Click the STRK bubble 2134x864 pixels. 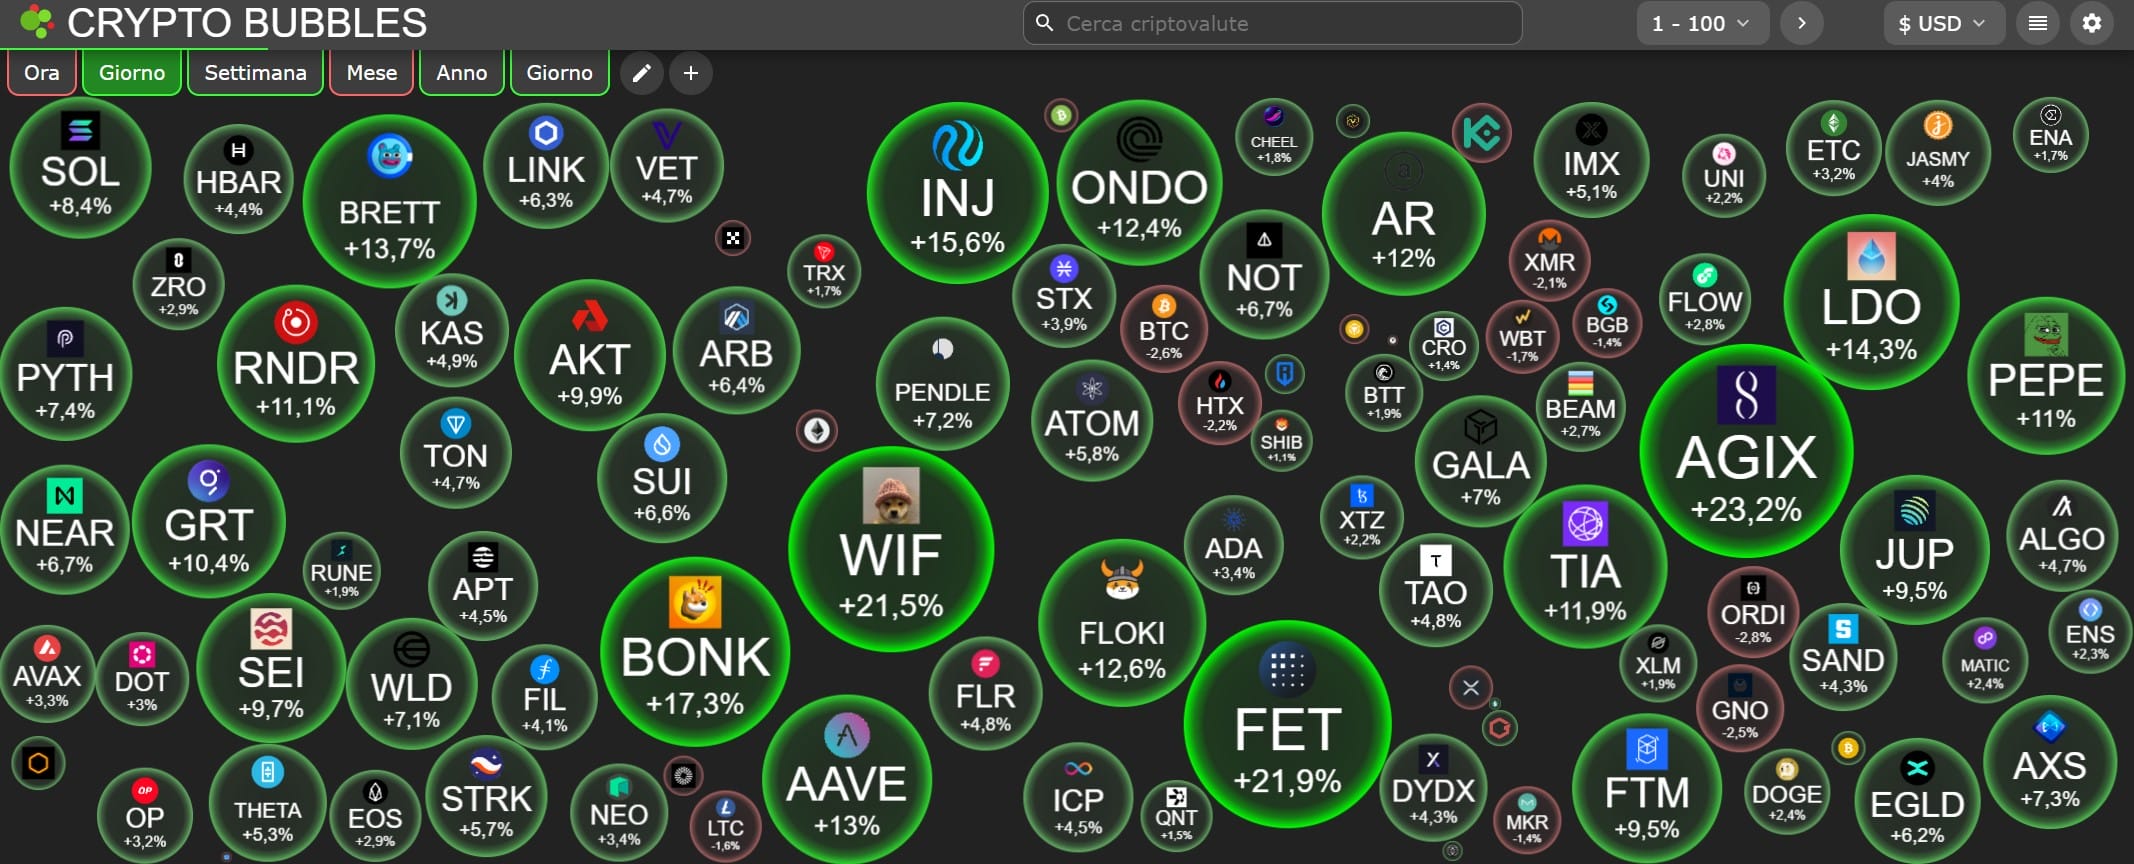click(x=486, y=796)
